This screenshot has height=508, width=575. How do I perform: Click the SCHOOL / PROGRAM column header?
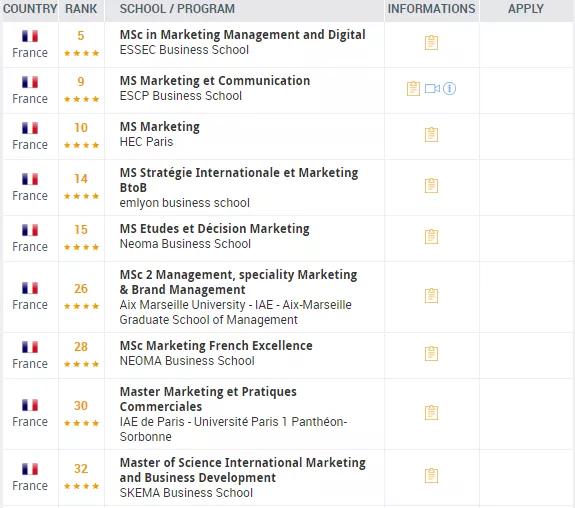[177, 9]
